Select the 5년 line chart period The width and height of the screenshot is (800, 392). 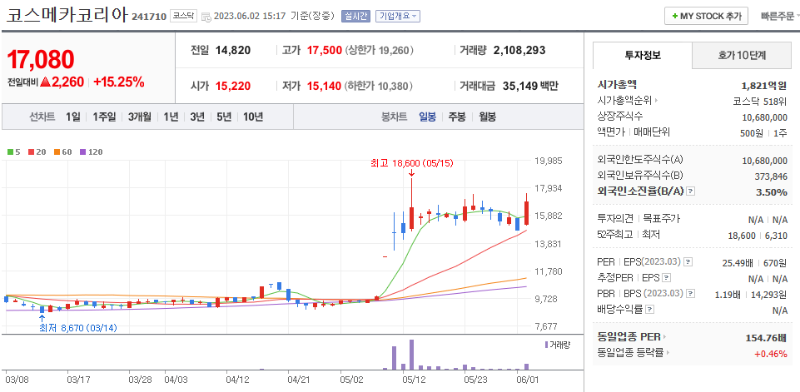[223, 117]
